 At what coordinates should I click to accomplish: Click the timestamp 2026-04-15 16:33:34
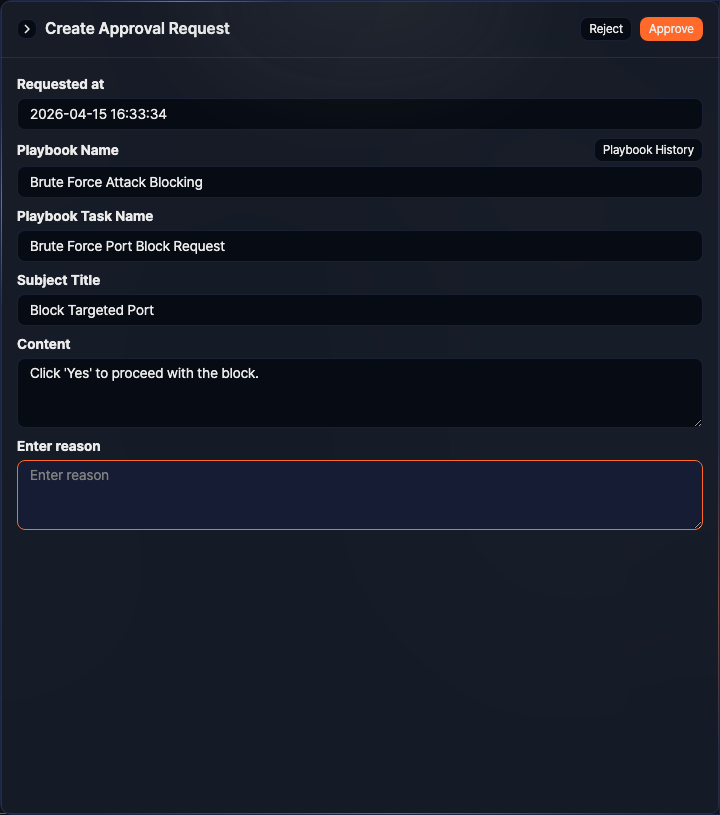tap(96, 114)
